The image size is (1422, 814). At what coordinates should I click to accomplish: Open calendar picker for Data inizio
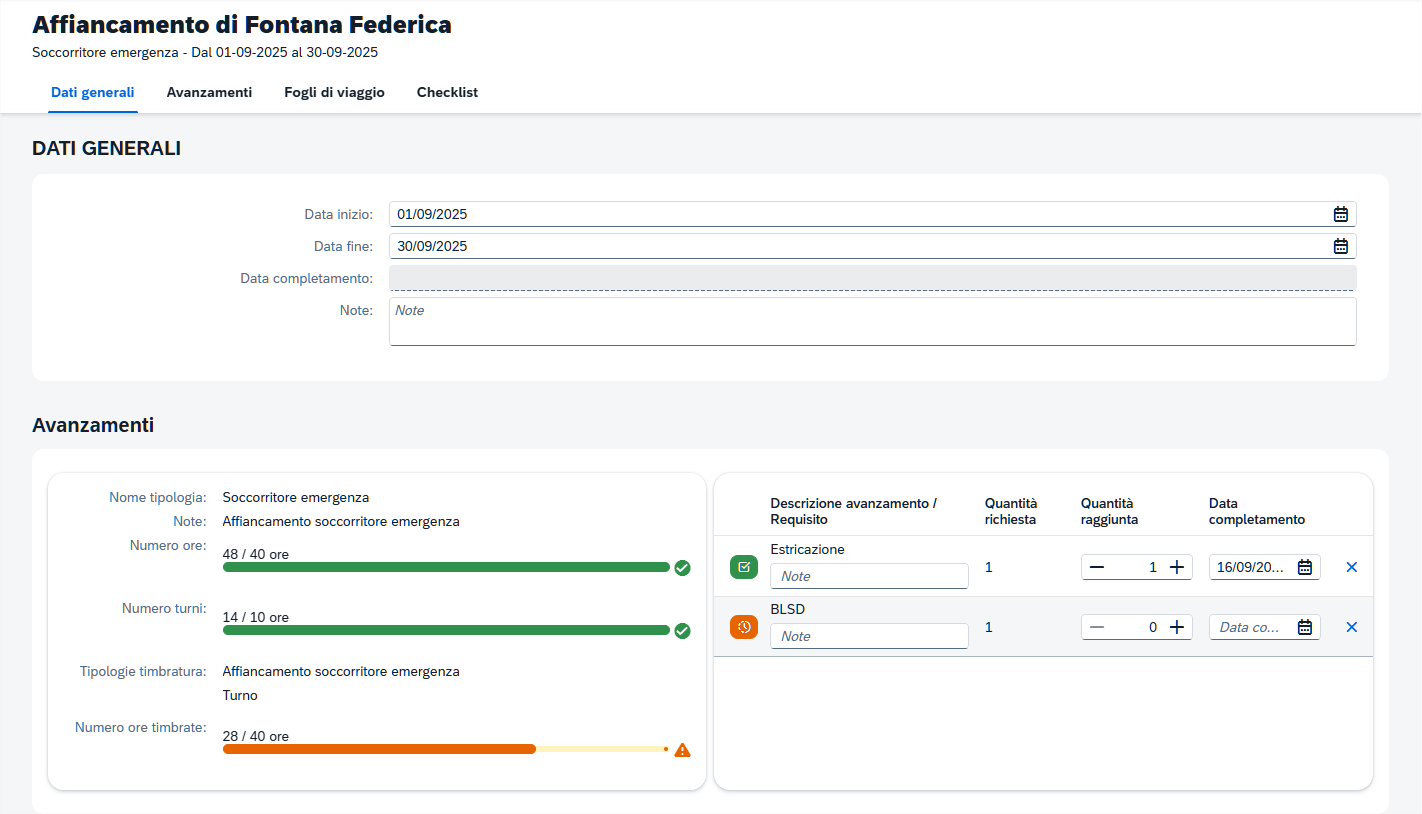coord(1340,214)
